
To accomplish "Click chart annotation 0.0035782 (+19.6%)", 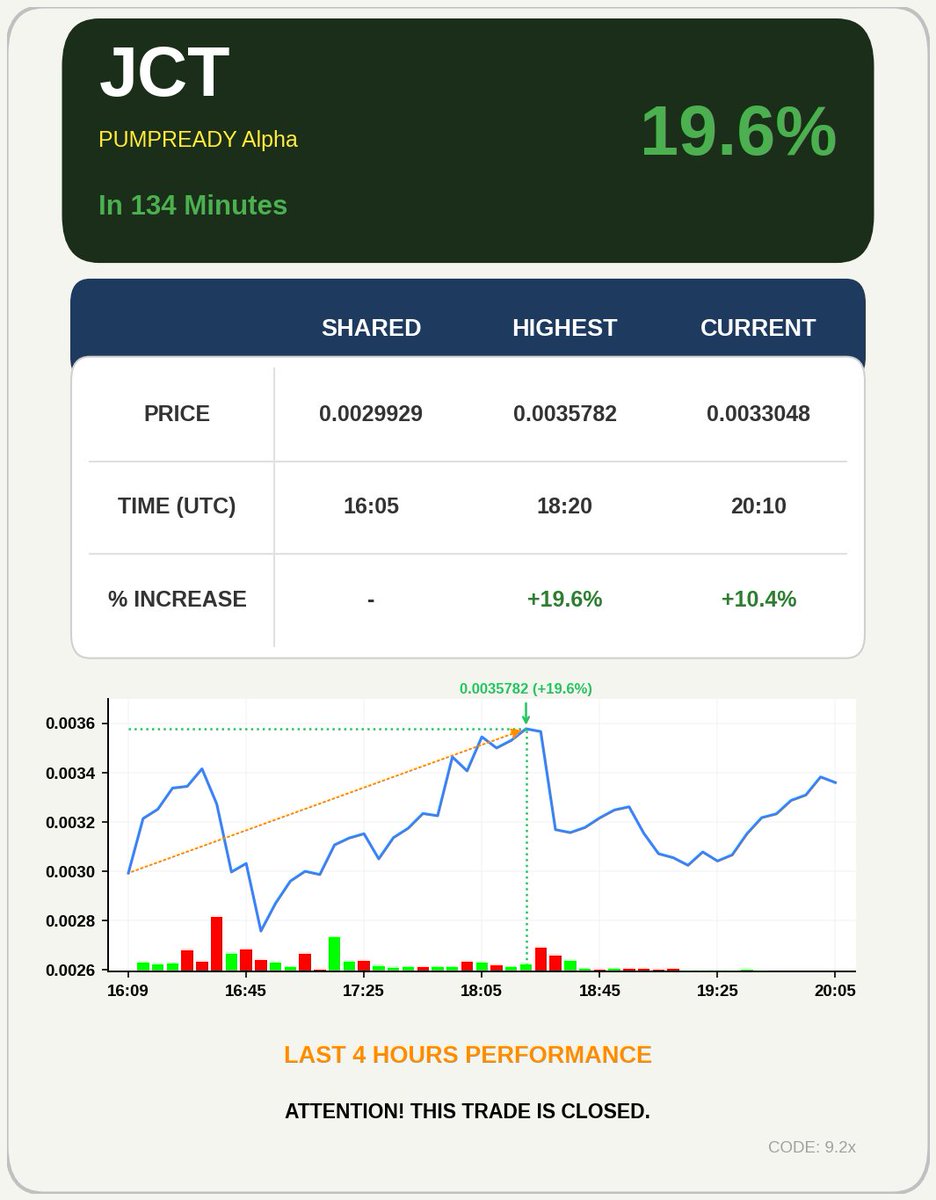I will (x=526, y=689).
